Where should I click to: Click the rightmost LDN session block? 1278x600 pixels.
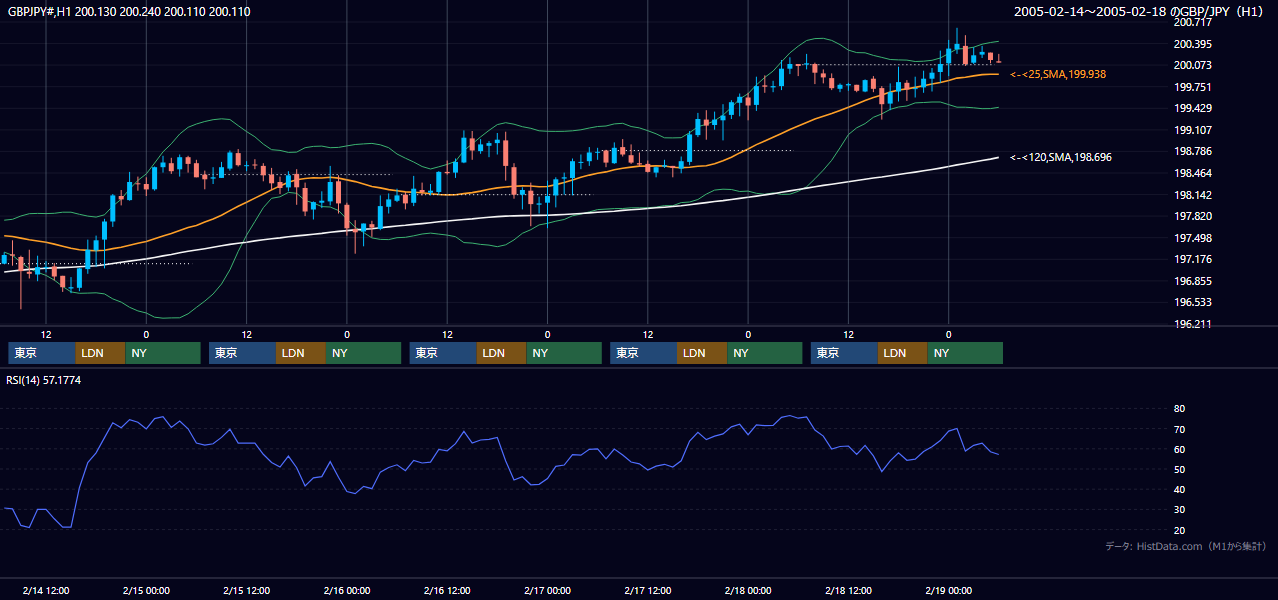click(x=903, y=353)
